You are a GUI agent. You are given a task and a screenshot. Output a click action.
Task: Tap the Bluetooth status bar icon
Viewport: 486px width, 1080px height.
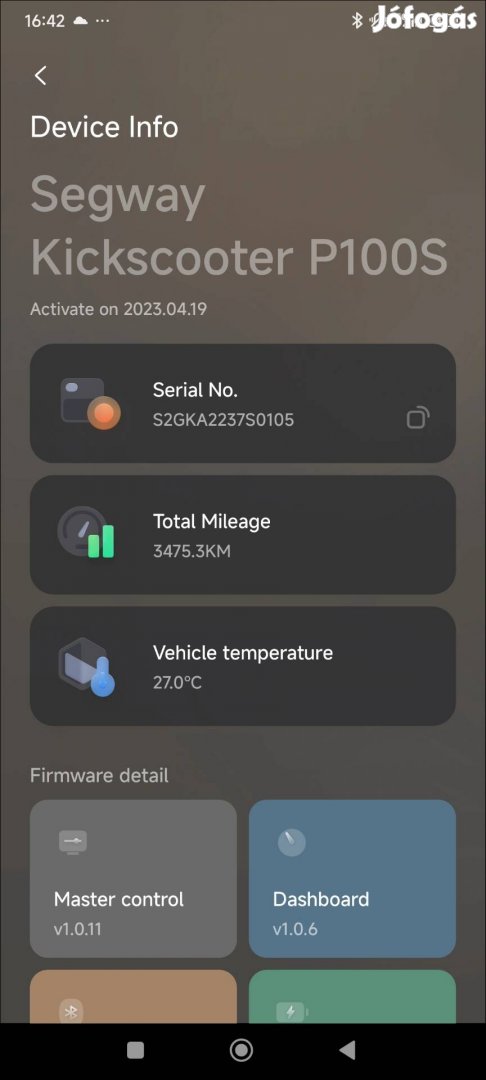pyautogui.click(x=357, y=21)
